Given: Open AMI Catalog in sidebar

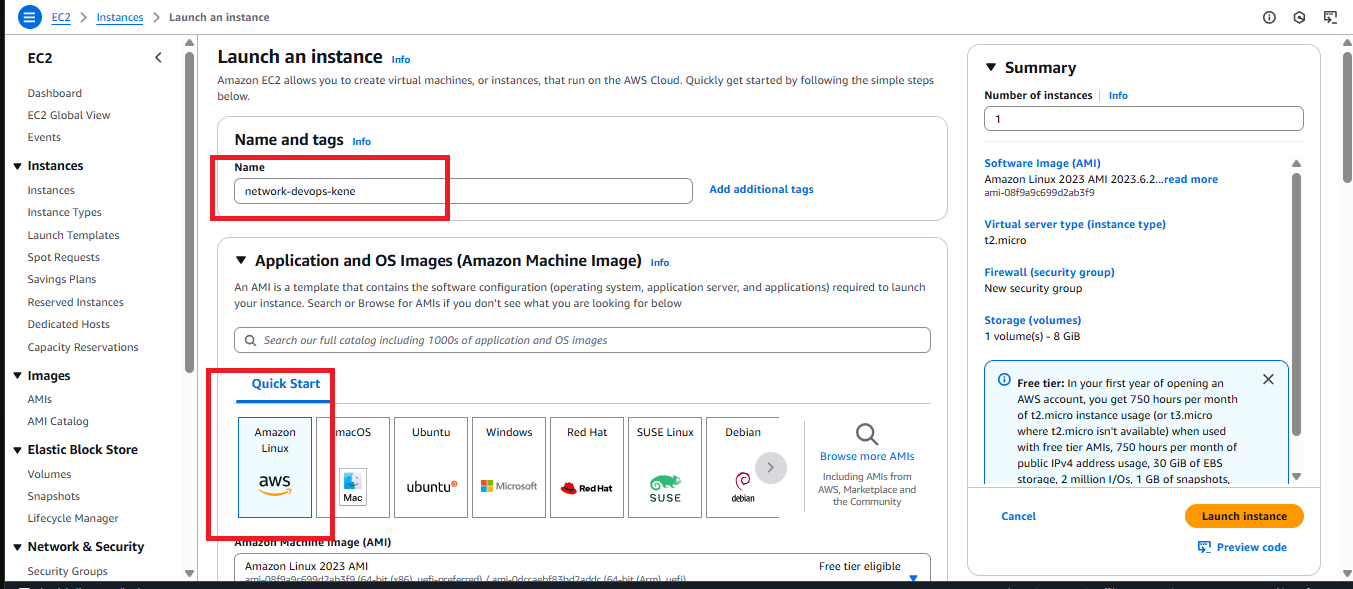Looking at the screenshot, I should pos(58,421).
